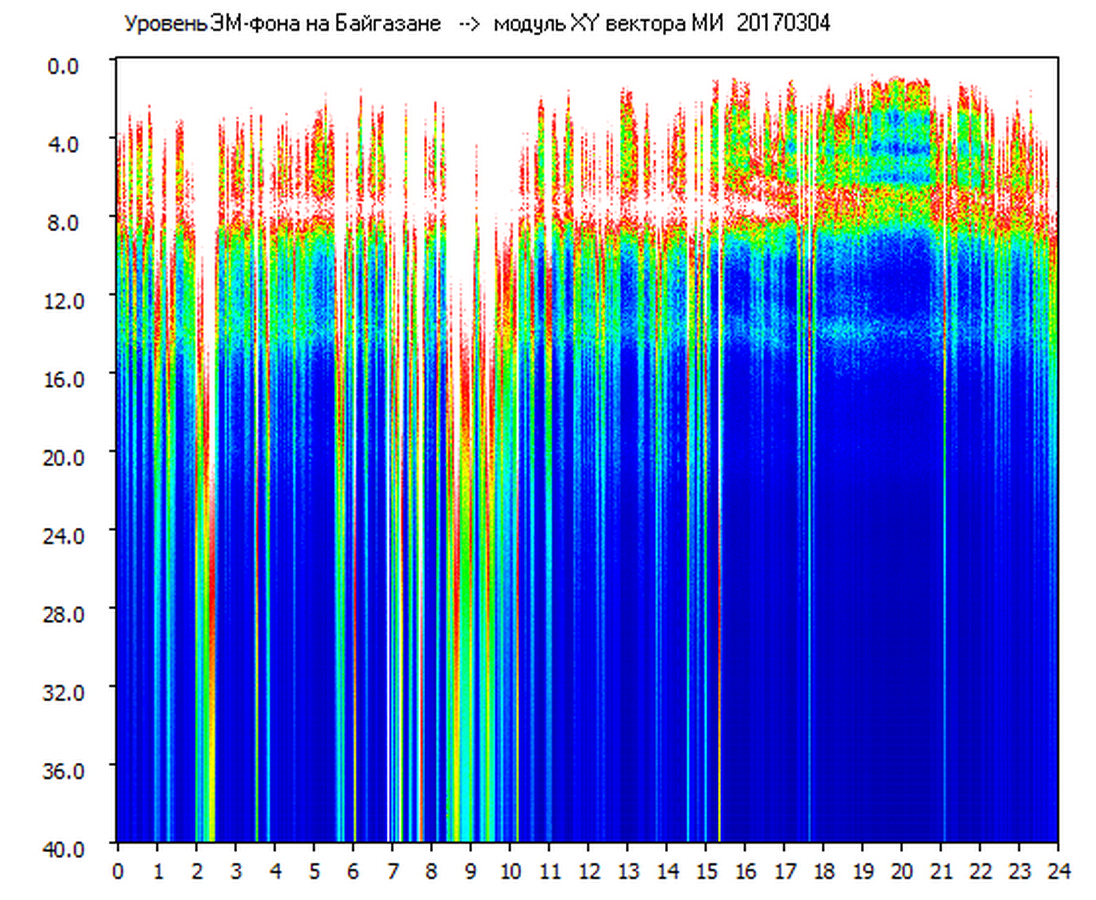Click the X-axis hour label '24'
Image resolution: width=1096 pixels, height=900 pixels.
pyautogui.click(x=1060, y=871)
